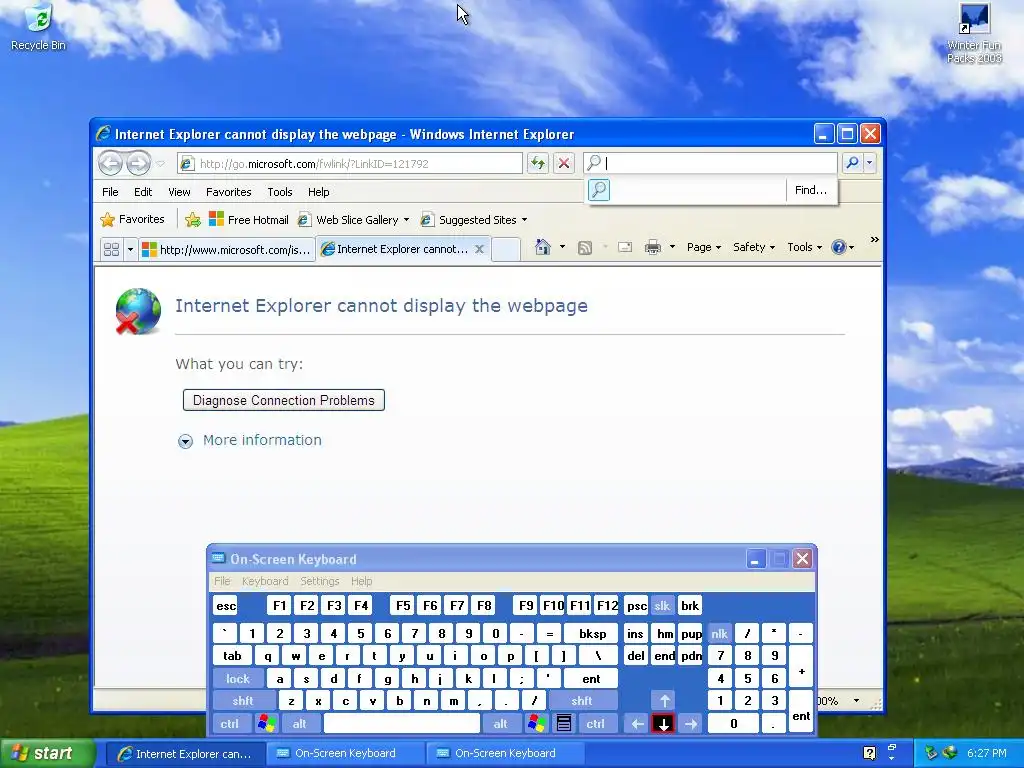The image size is (1024, 768).
Task: Click the search provider icon in dropdown
Action: (599, 190)
